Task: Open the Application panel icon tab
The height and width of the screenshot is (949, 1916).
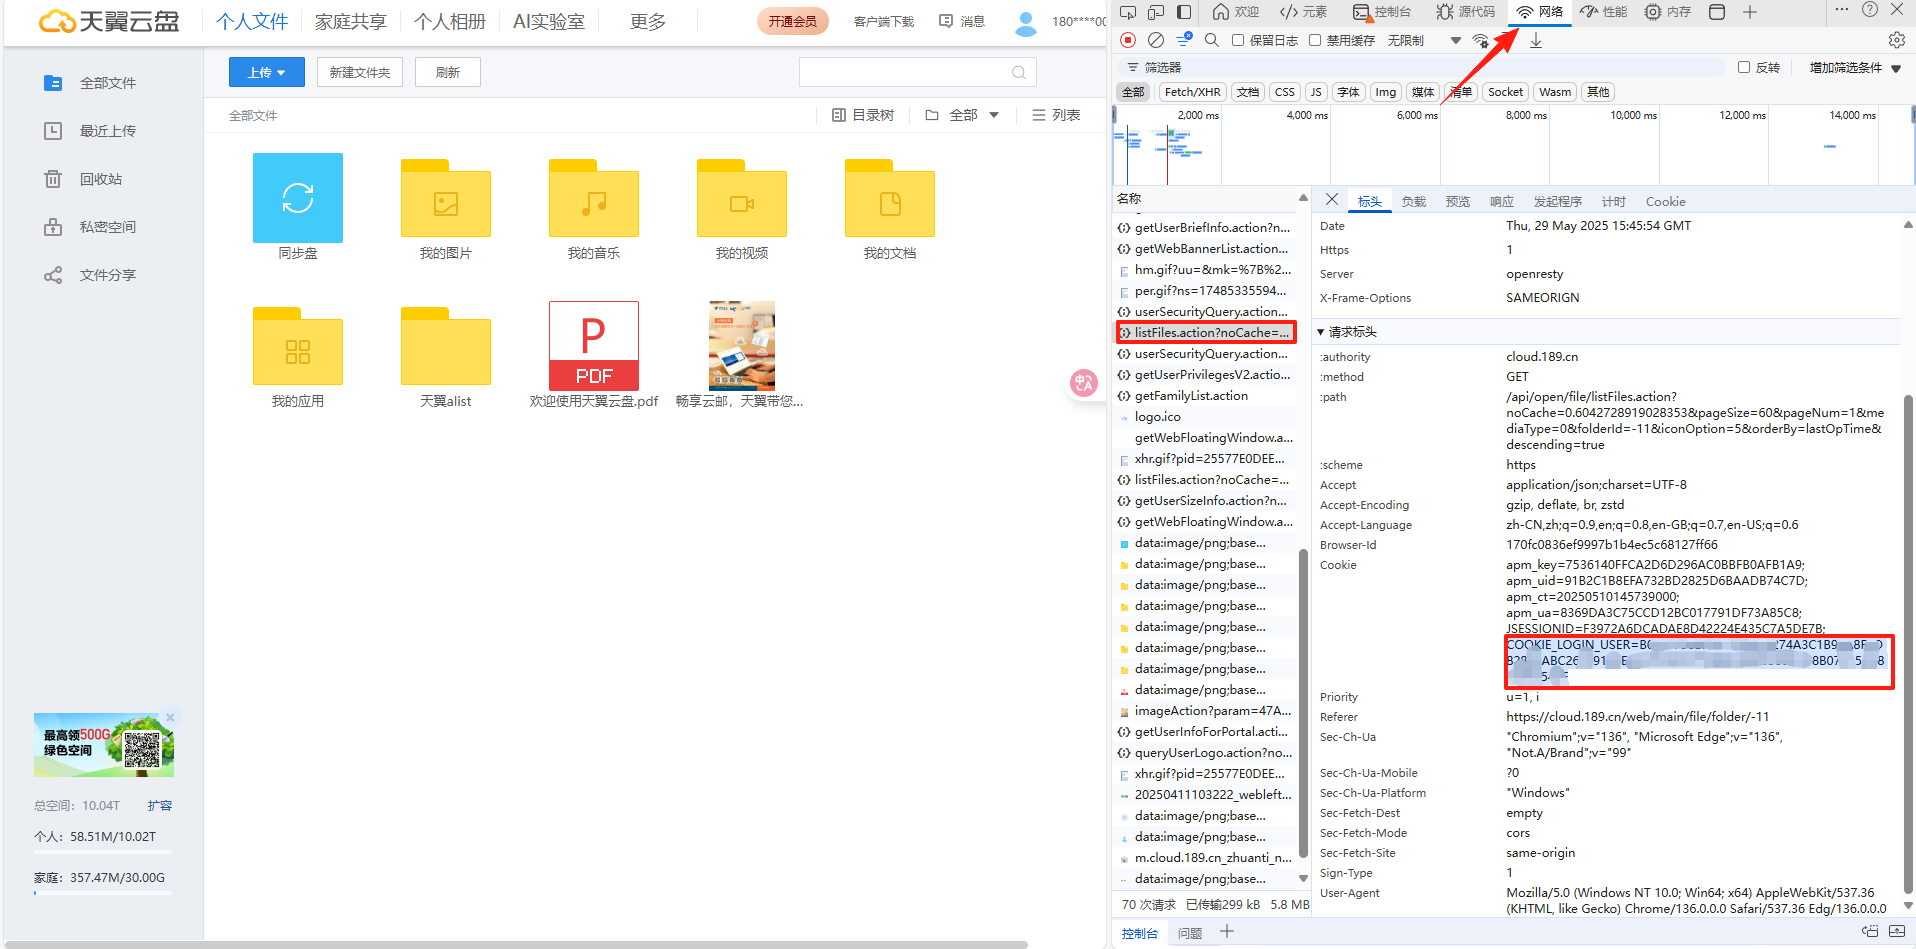Action: (x=1717, y=12)
